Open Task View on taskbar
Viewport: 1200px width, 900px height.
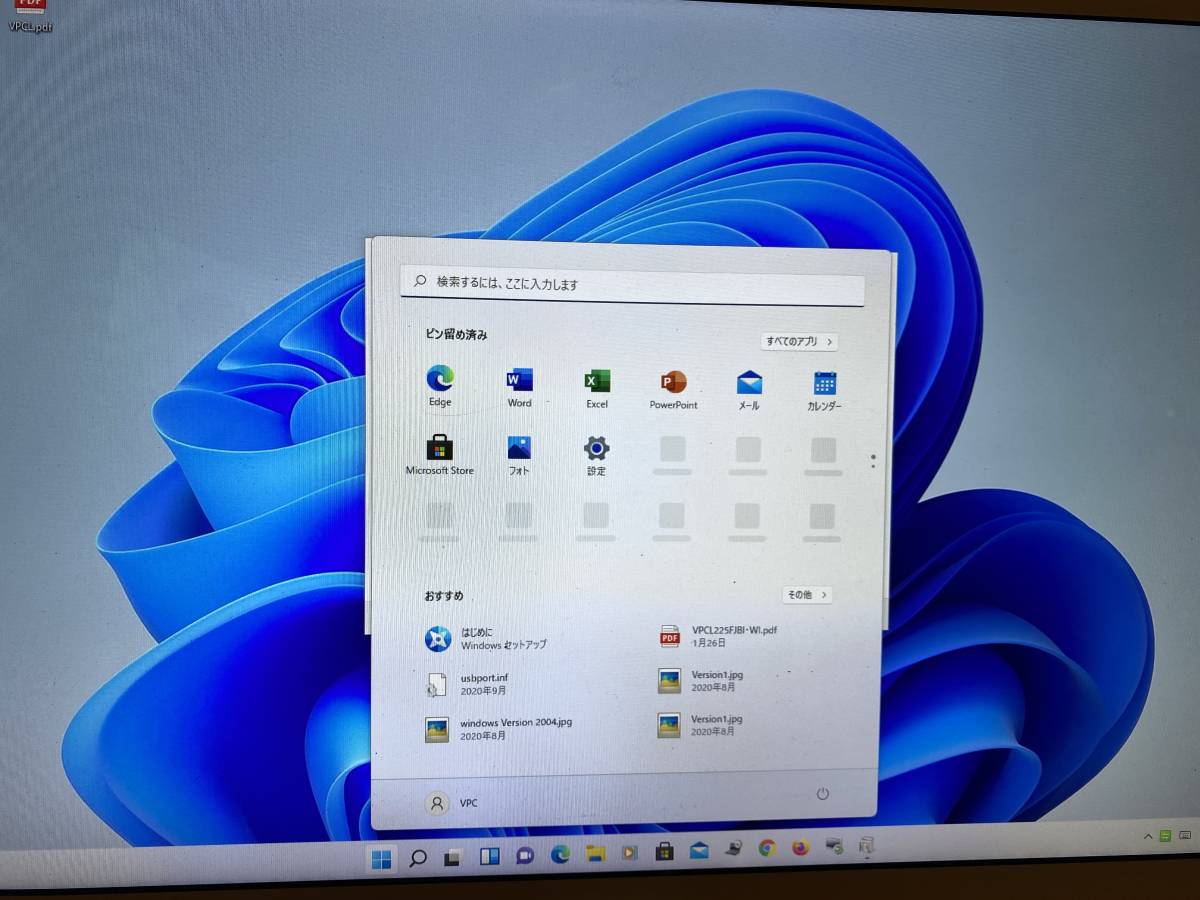coord(452,857)
